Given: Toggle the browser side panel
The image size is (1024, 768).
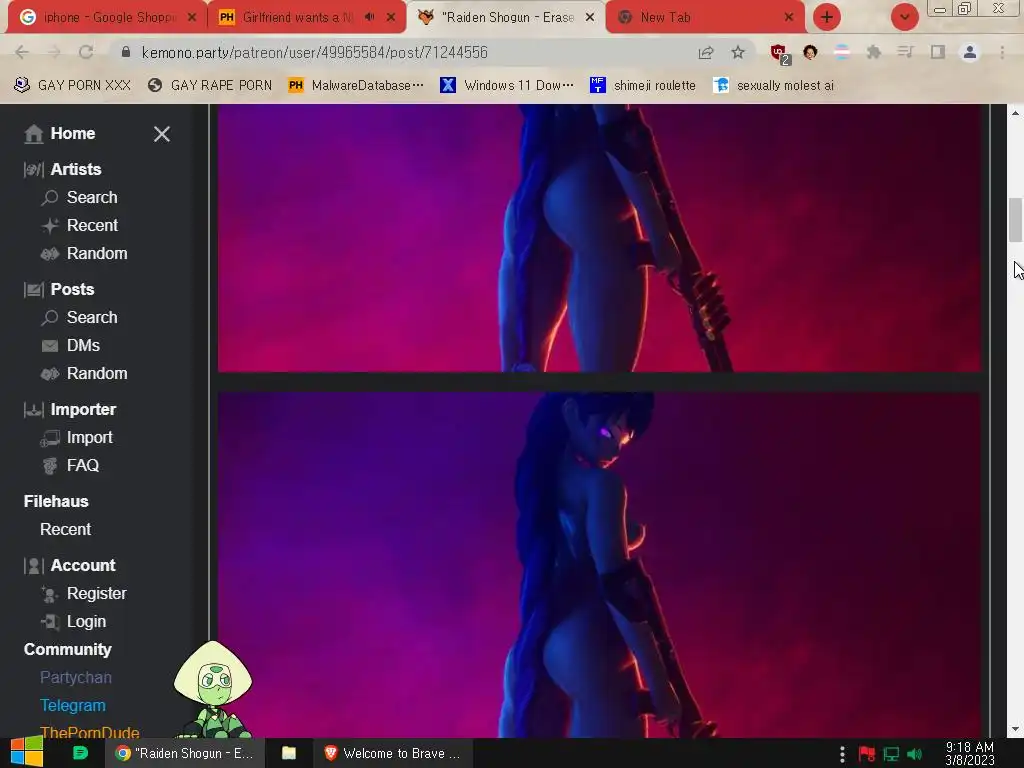Looking at the screenshot, I should (x=938, y=52).
